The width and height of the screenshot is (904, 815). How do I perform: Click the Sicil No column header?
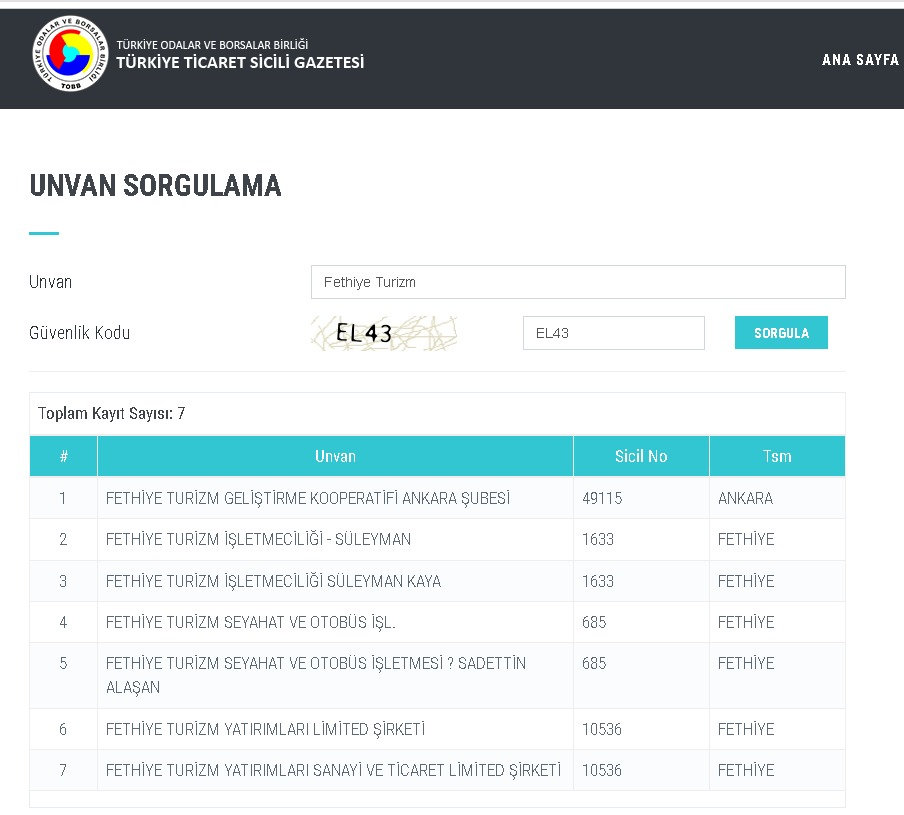click(641, 456)
